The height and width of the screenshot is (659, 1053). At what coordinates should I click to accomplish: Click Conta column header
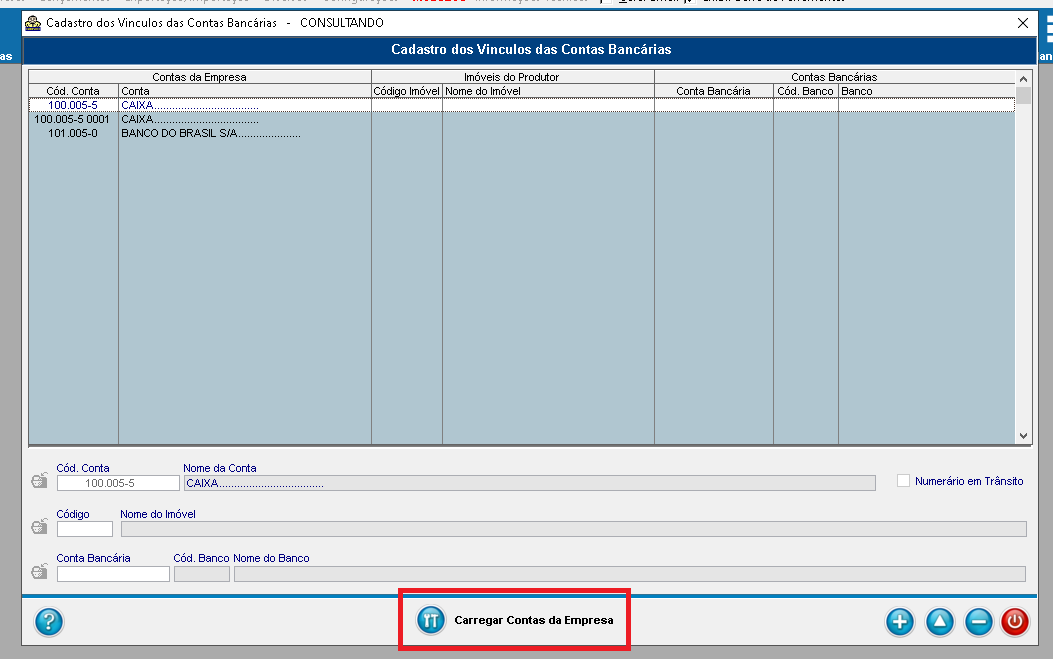point(245,91)
